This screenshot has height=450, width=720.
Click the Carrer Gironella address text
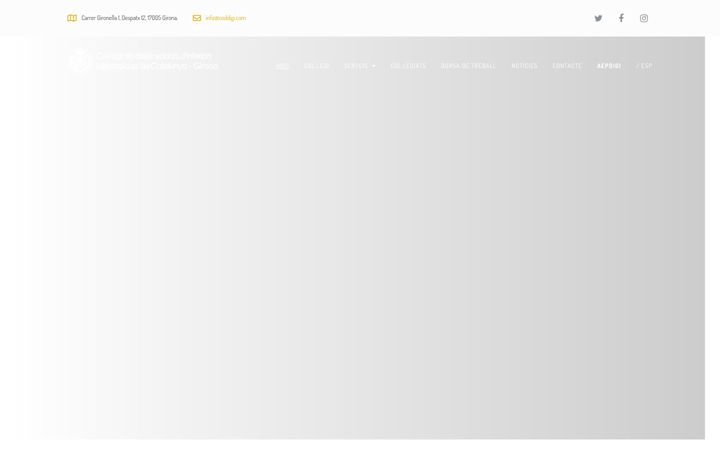129,18
